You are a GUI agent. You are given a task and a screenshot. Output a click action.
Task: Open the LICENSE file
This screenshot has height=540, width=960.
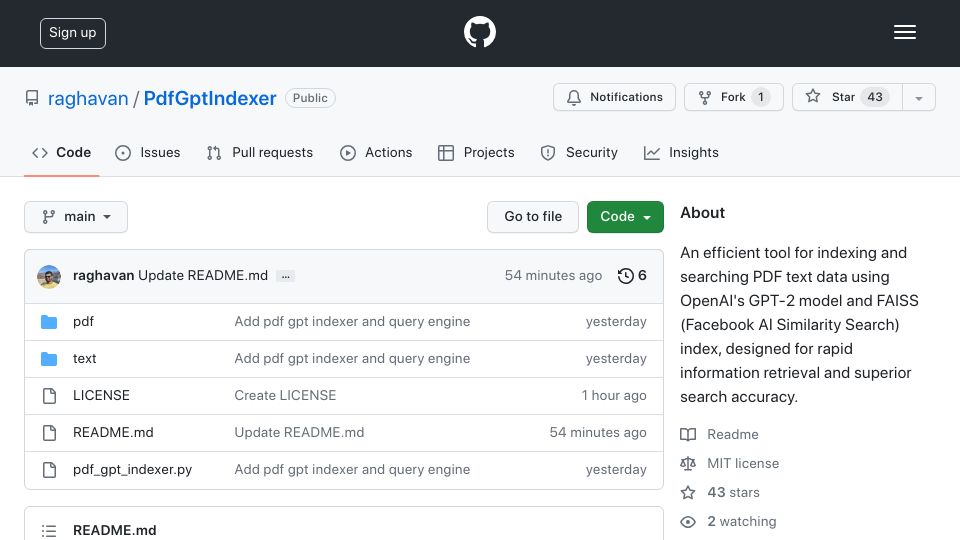tap(101, 396)
